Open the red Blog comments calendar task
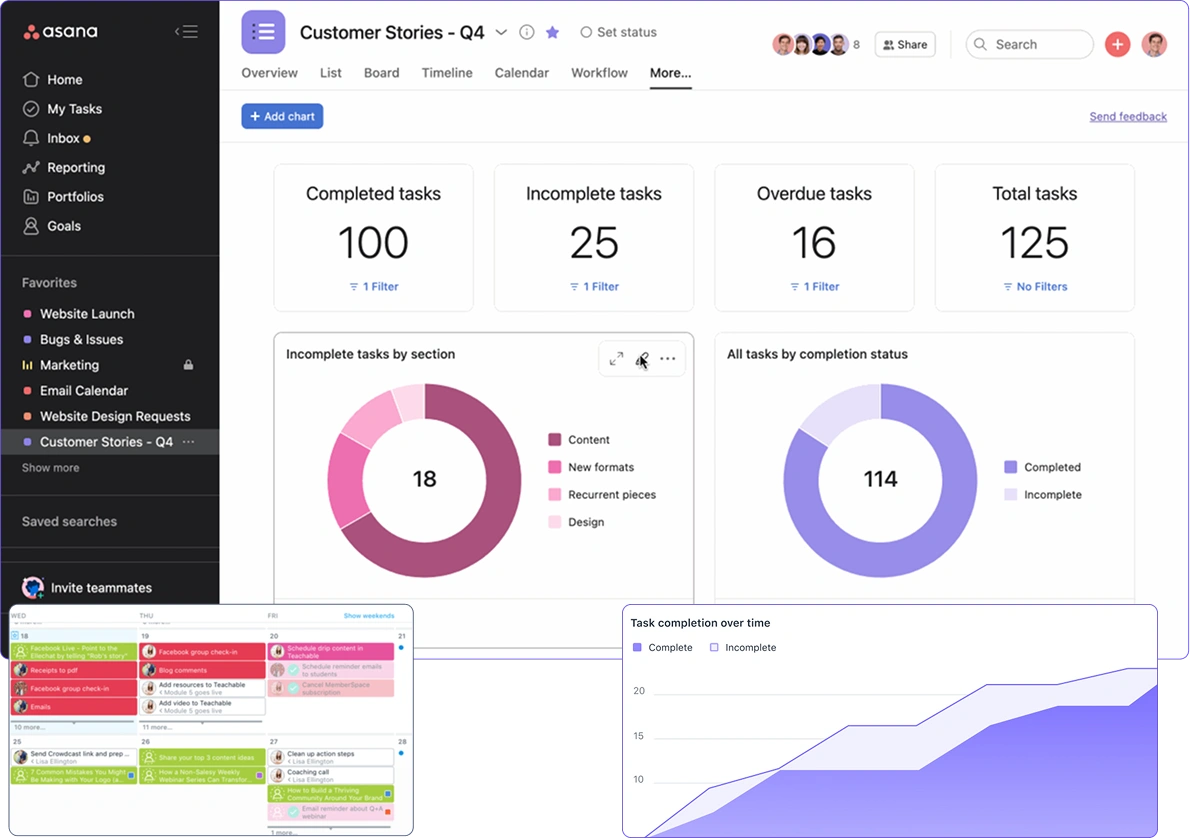 (202, 670)
